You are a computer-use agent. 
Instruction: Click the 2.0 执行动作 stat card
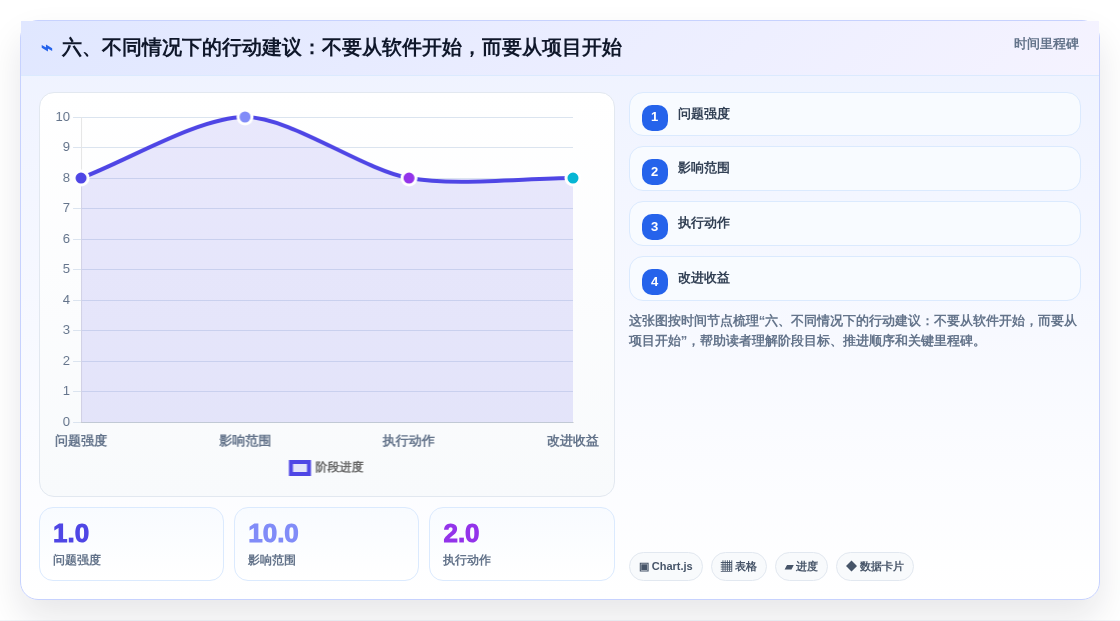(x=521, y=544)
